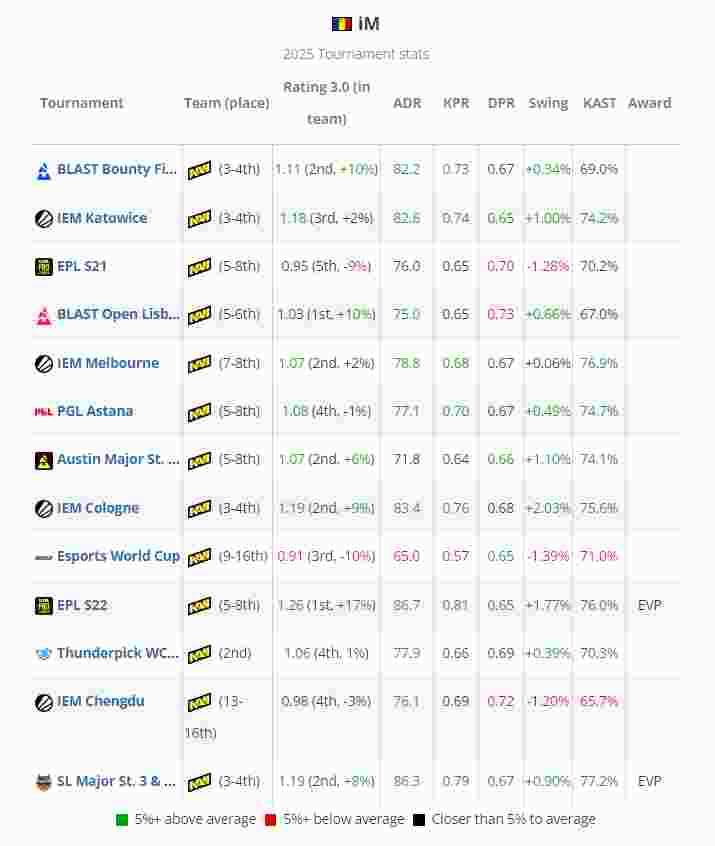715x846 pixels.
Task: Click the Romanian flag beside iM
Action: click(x=342, y=24)
